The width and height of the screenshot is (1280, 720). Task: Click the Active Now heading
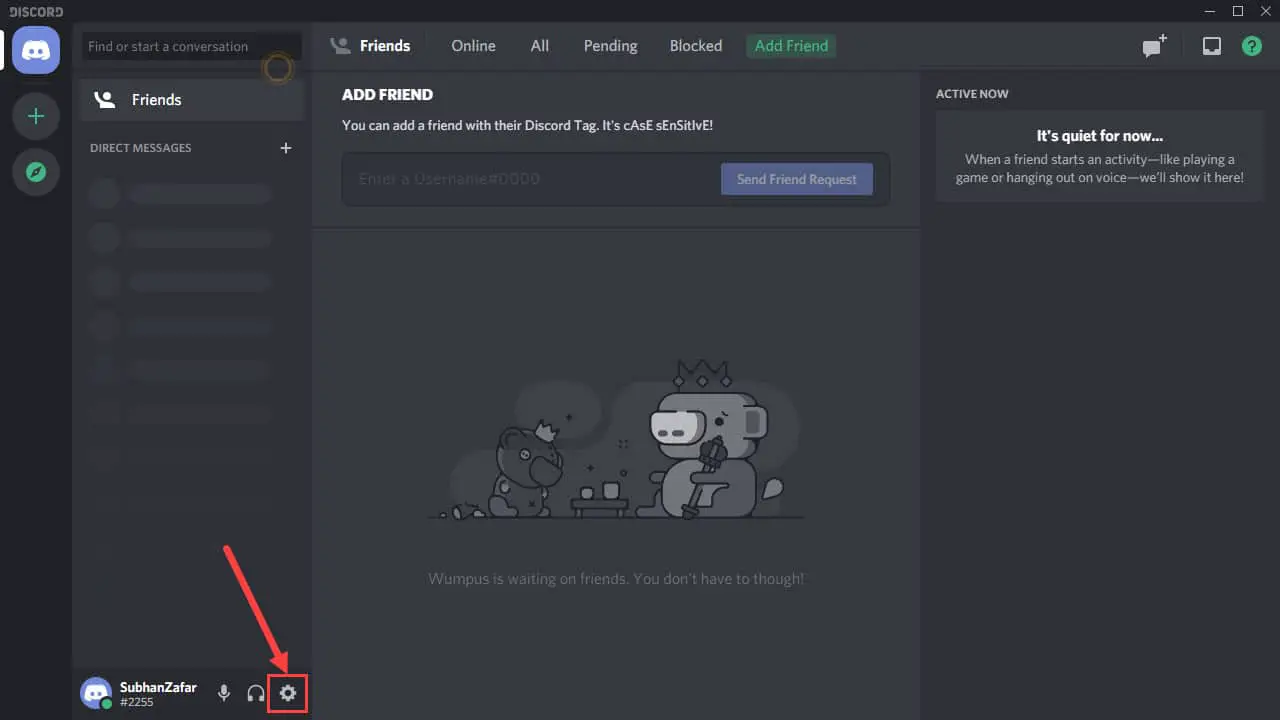pyautogui.click(x=972, y=94)
